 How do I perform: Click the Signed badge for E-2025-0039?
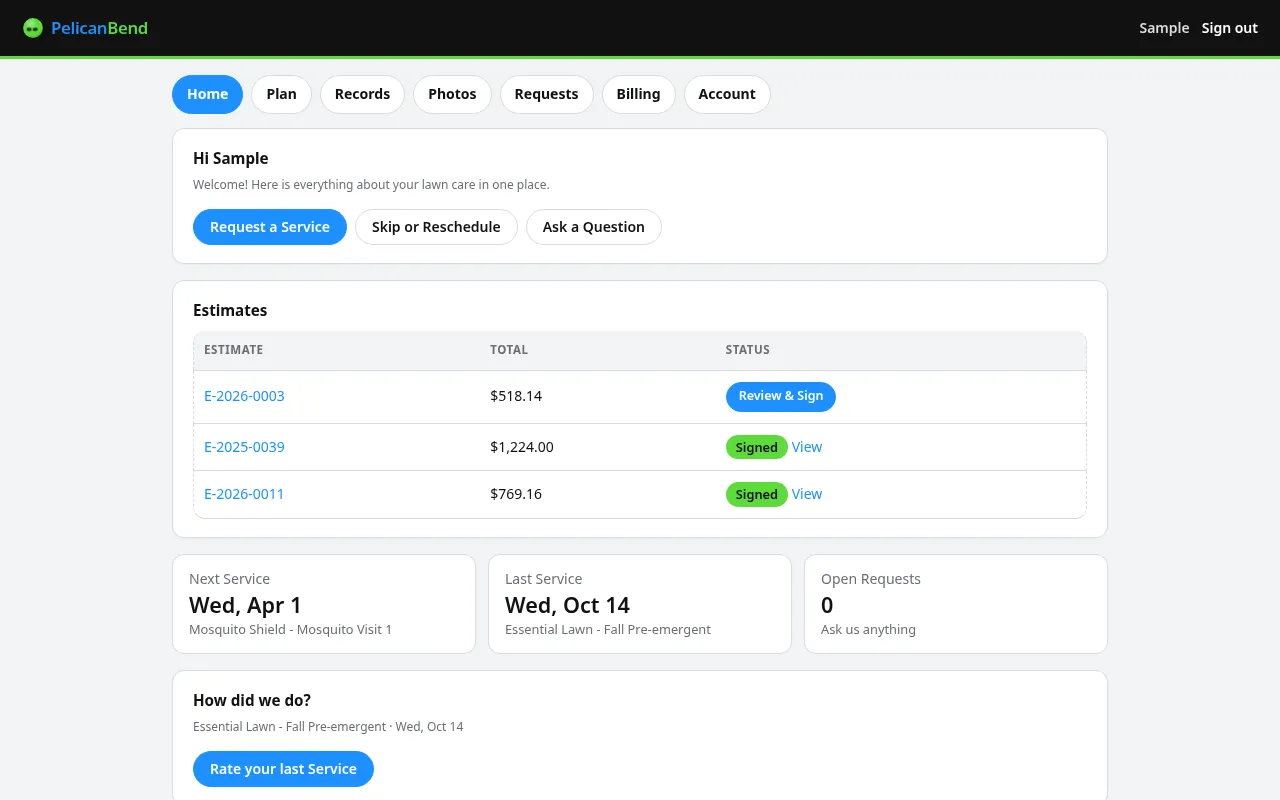click(756, 447)
